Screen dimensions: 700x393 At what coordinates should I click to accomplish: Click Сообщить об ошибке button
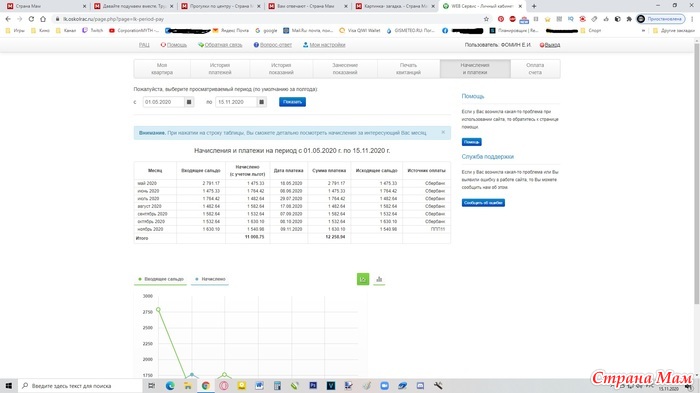pyautogui.click(x=483, y=203)
